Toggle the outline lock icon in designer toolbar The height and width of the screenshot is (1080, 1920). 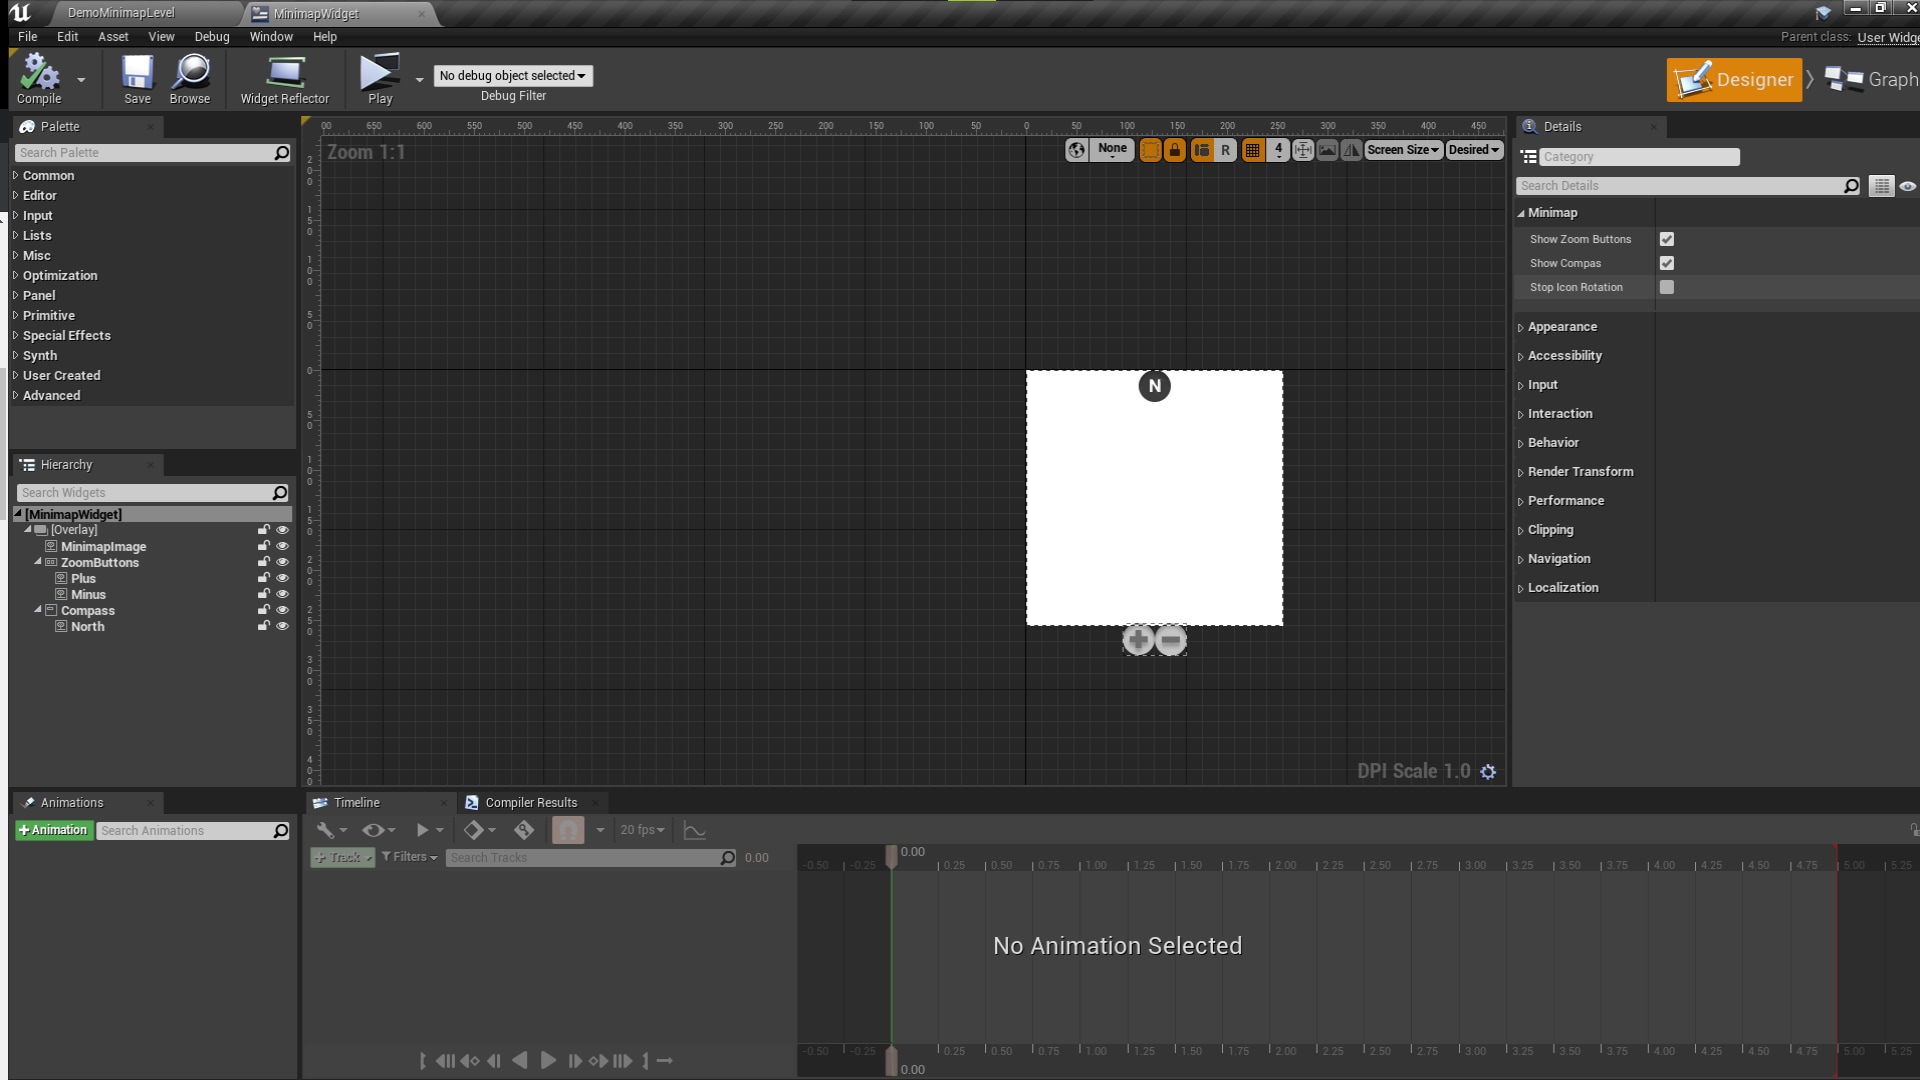coord(1176,150)
